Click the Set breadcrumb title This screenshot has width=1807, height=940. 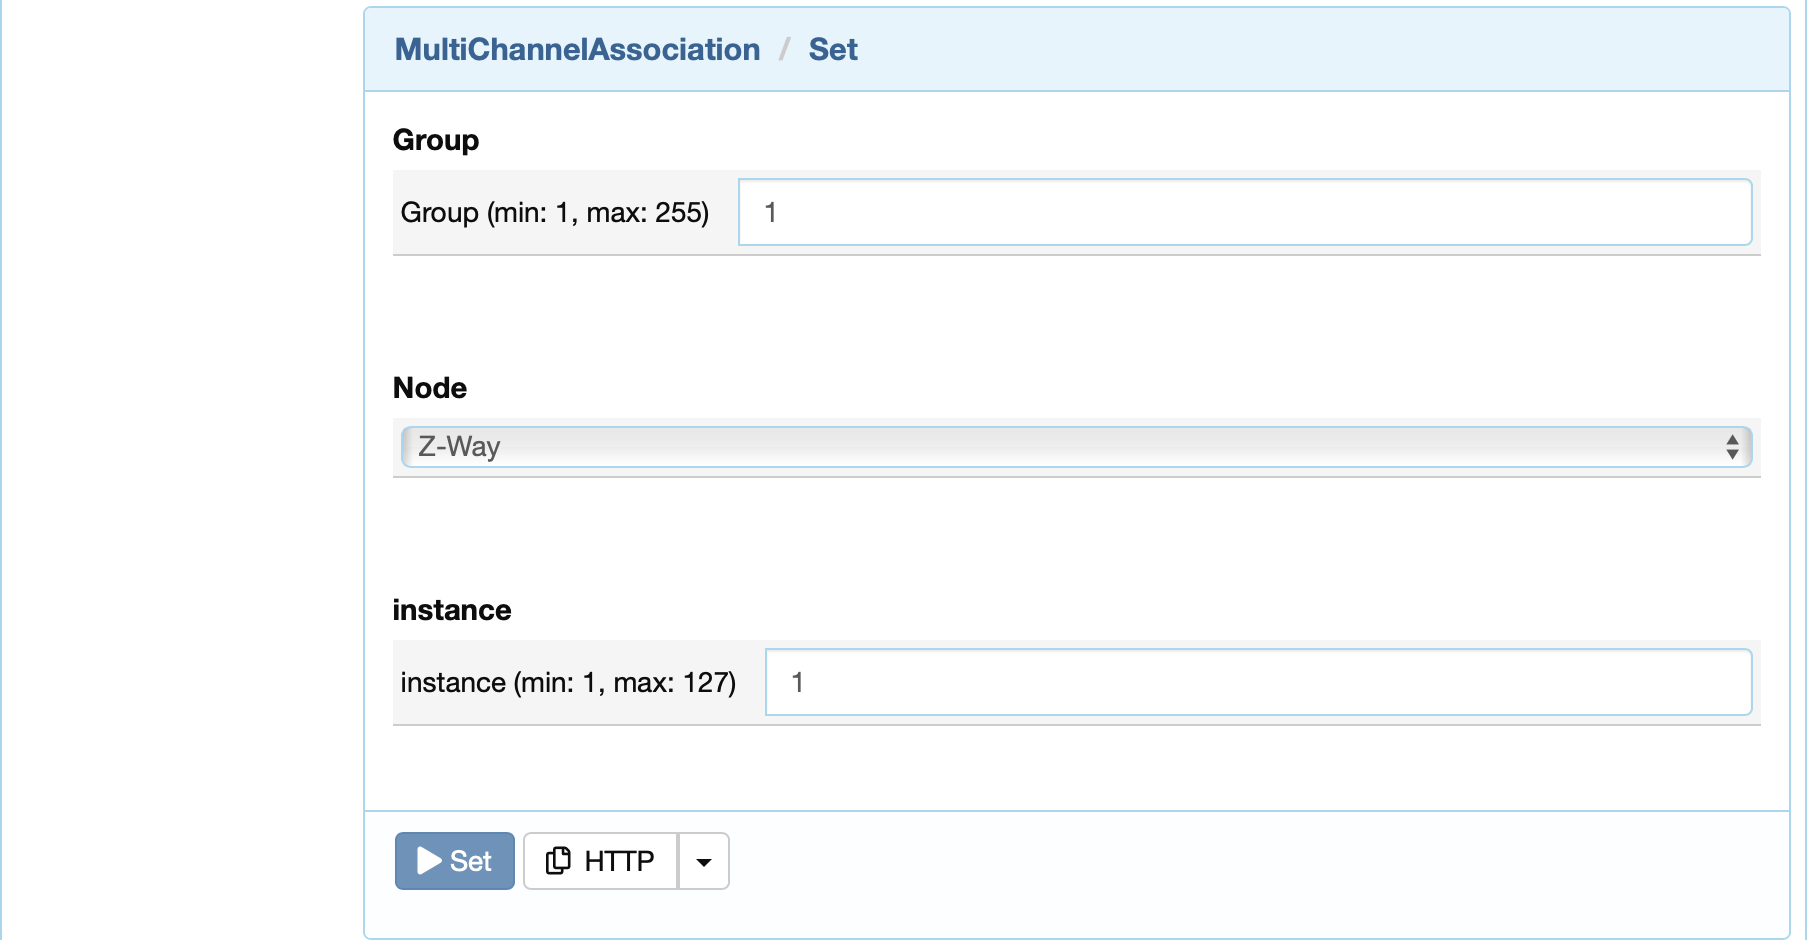tap(833, 49)
